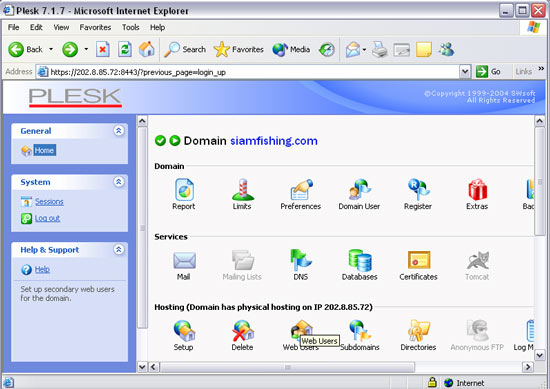
Task: Click the green status checkmark icon
Action: point(160,141)
